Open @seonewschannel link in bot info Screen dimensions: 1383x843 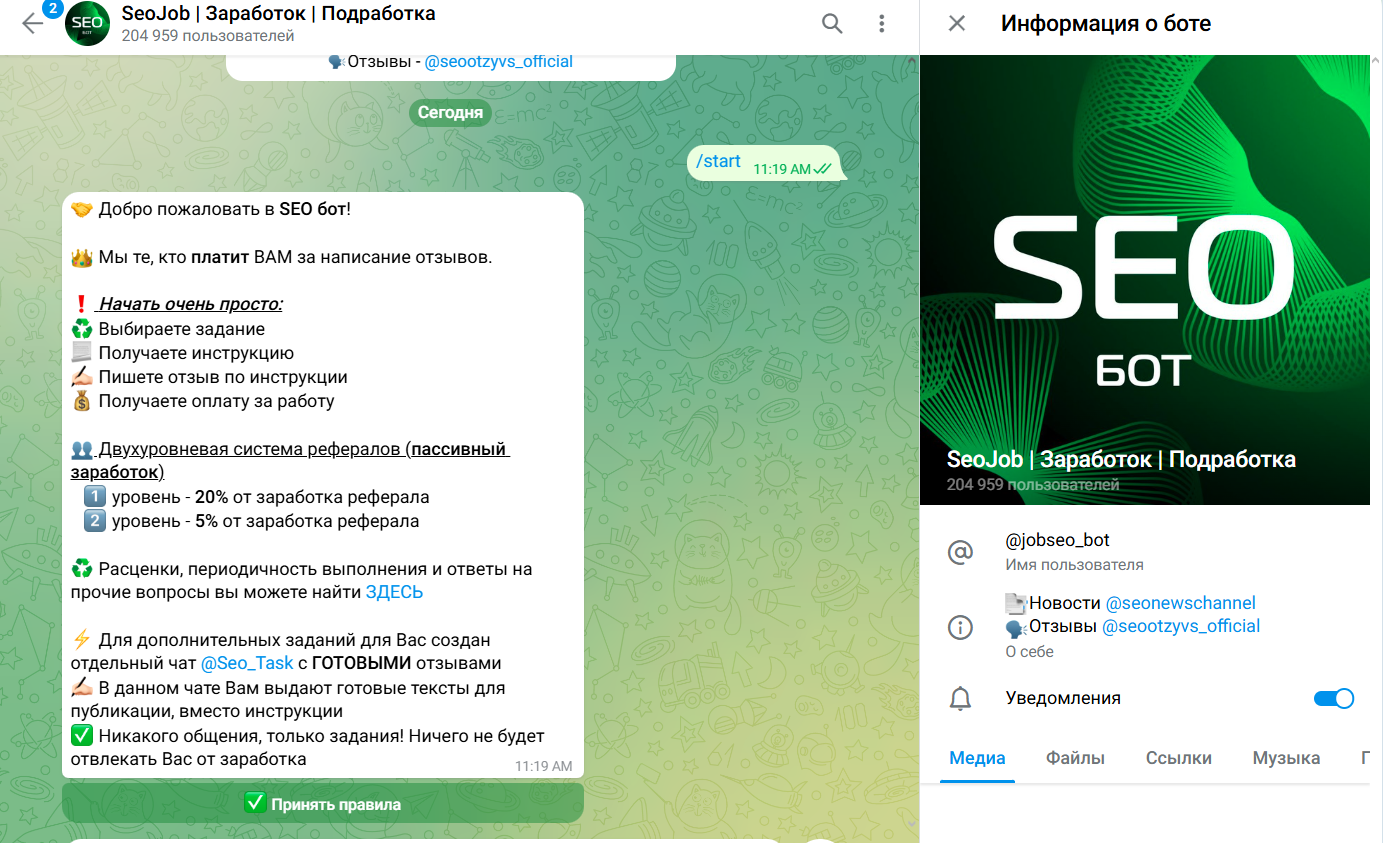tap(1180, 603)
